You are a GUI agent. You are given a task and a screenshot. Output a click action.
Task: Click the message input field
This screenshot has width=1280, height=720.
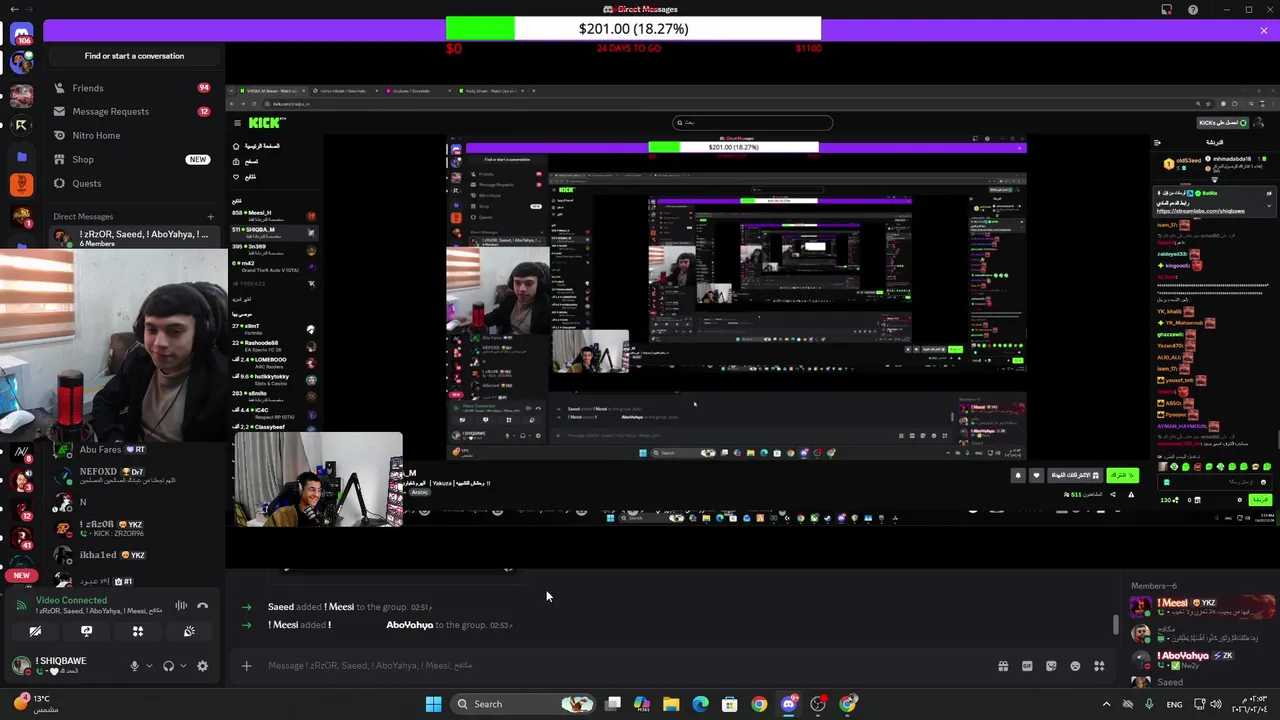[x=620, y=666]
